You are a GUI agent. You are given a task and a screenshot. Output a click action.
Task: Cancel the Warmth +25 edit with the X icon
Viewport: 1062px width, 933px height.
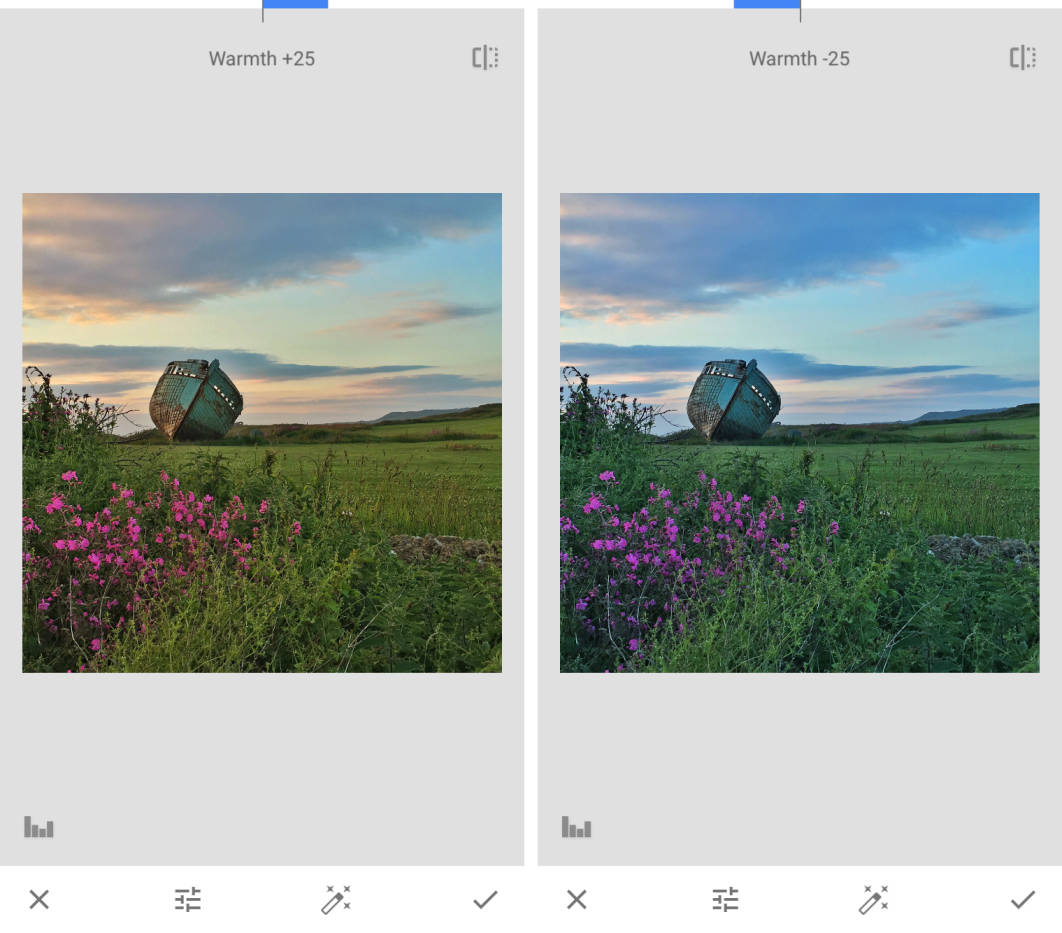click(x=38, y=899)
